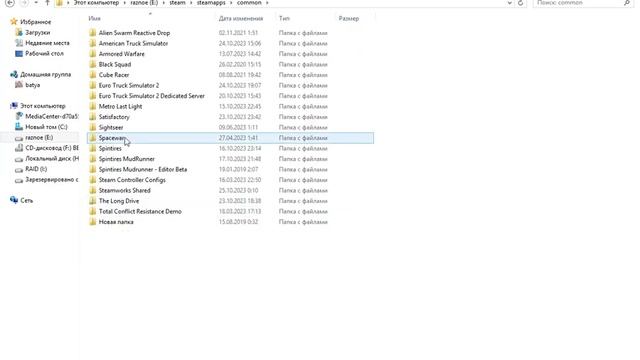The width and height of the screenshot is (640, 360).
Task: Go up one level with up arrow
Action: tap(47, 3)
